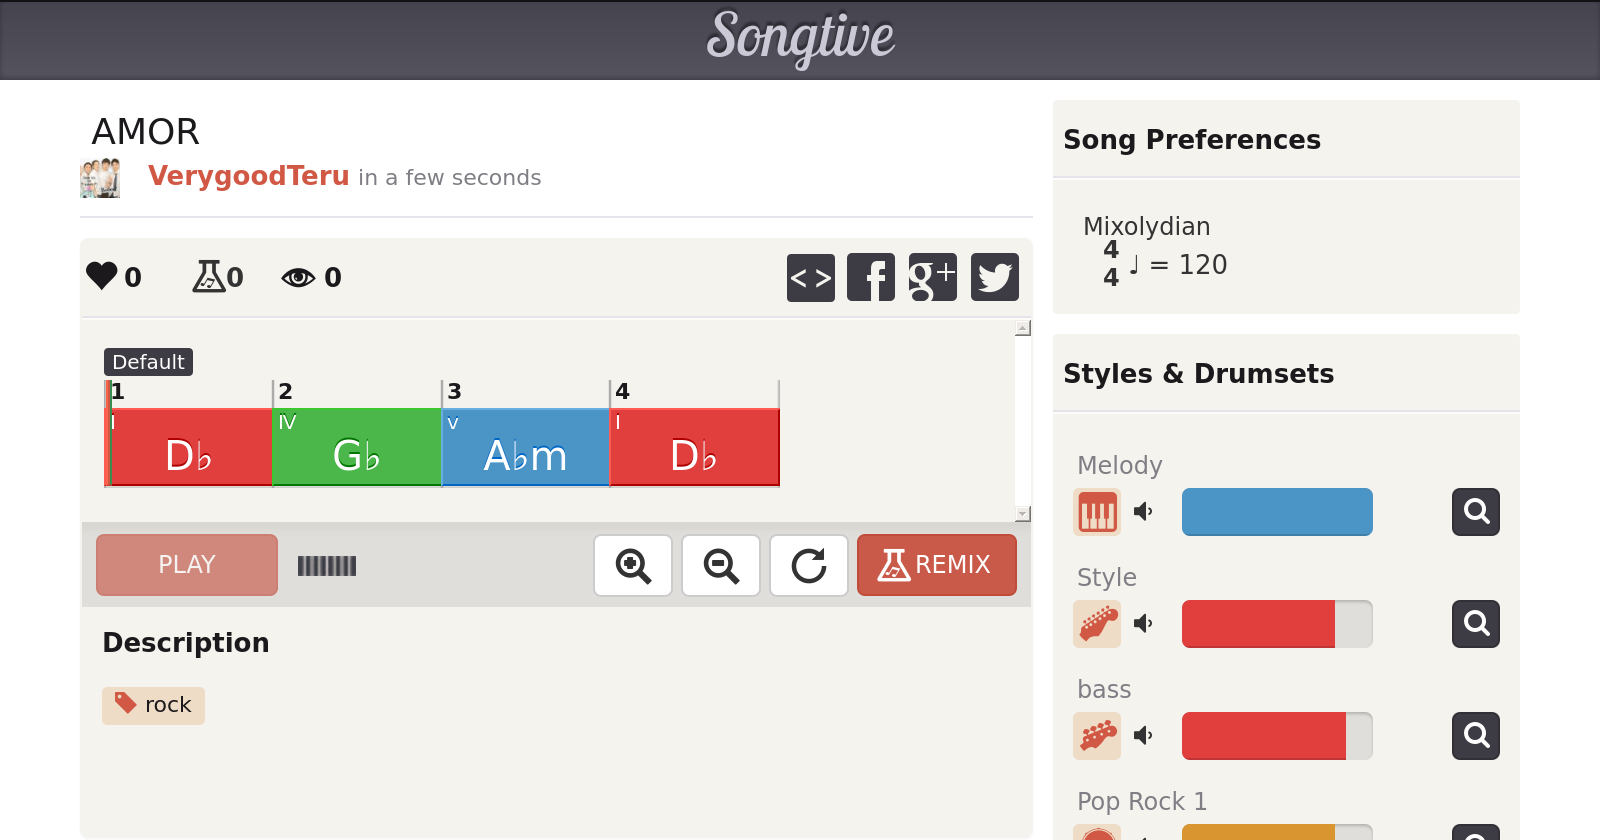The width and height of the screenshot is (1600, 840).
Task: Click the reload loop icon
Action: pos(809,566)
